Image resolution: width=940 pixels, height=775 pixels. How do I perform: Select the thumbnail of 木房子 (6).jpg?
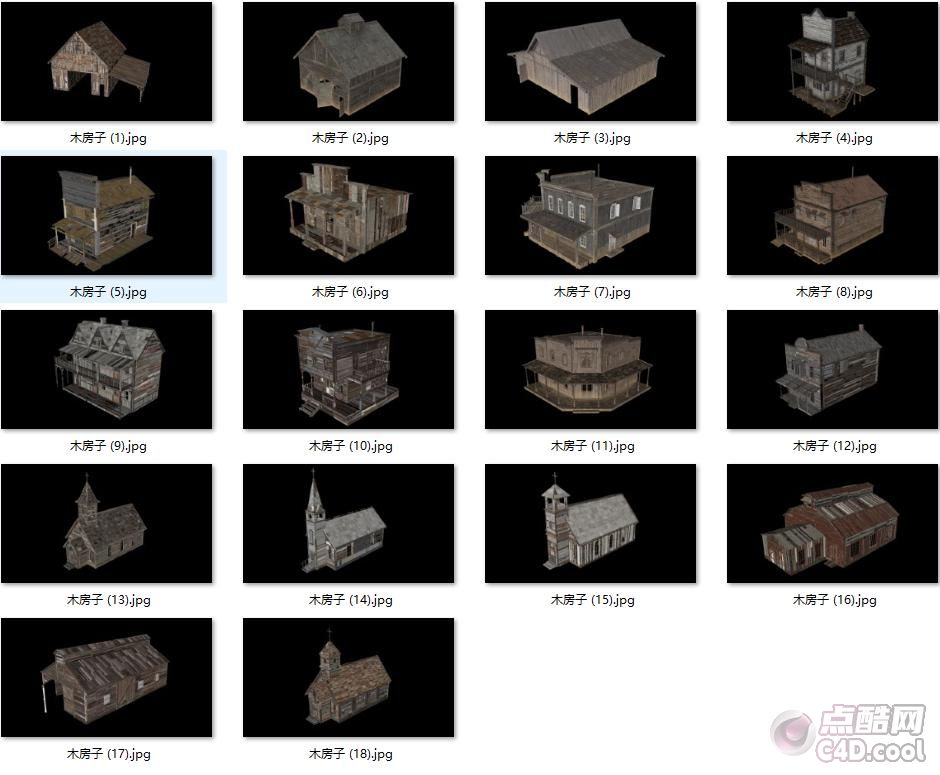coord(348,216)
